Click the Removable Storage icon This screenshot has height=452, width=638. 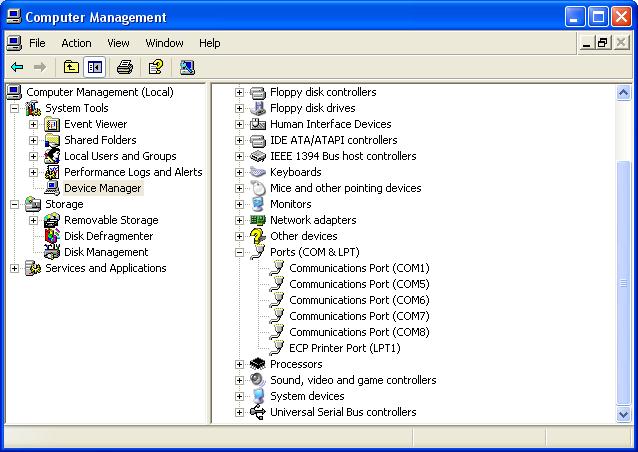click(x=52, y=220)
